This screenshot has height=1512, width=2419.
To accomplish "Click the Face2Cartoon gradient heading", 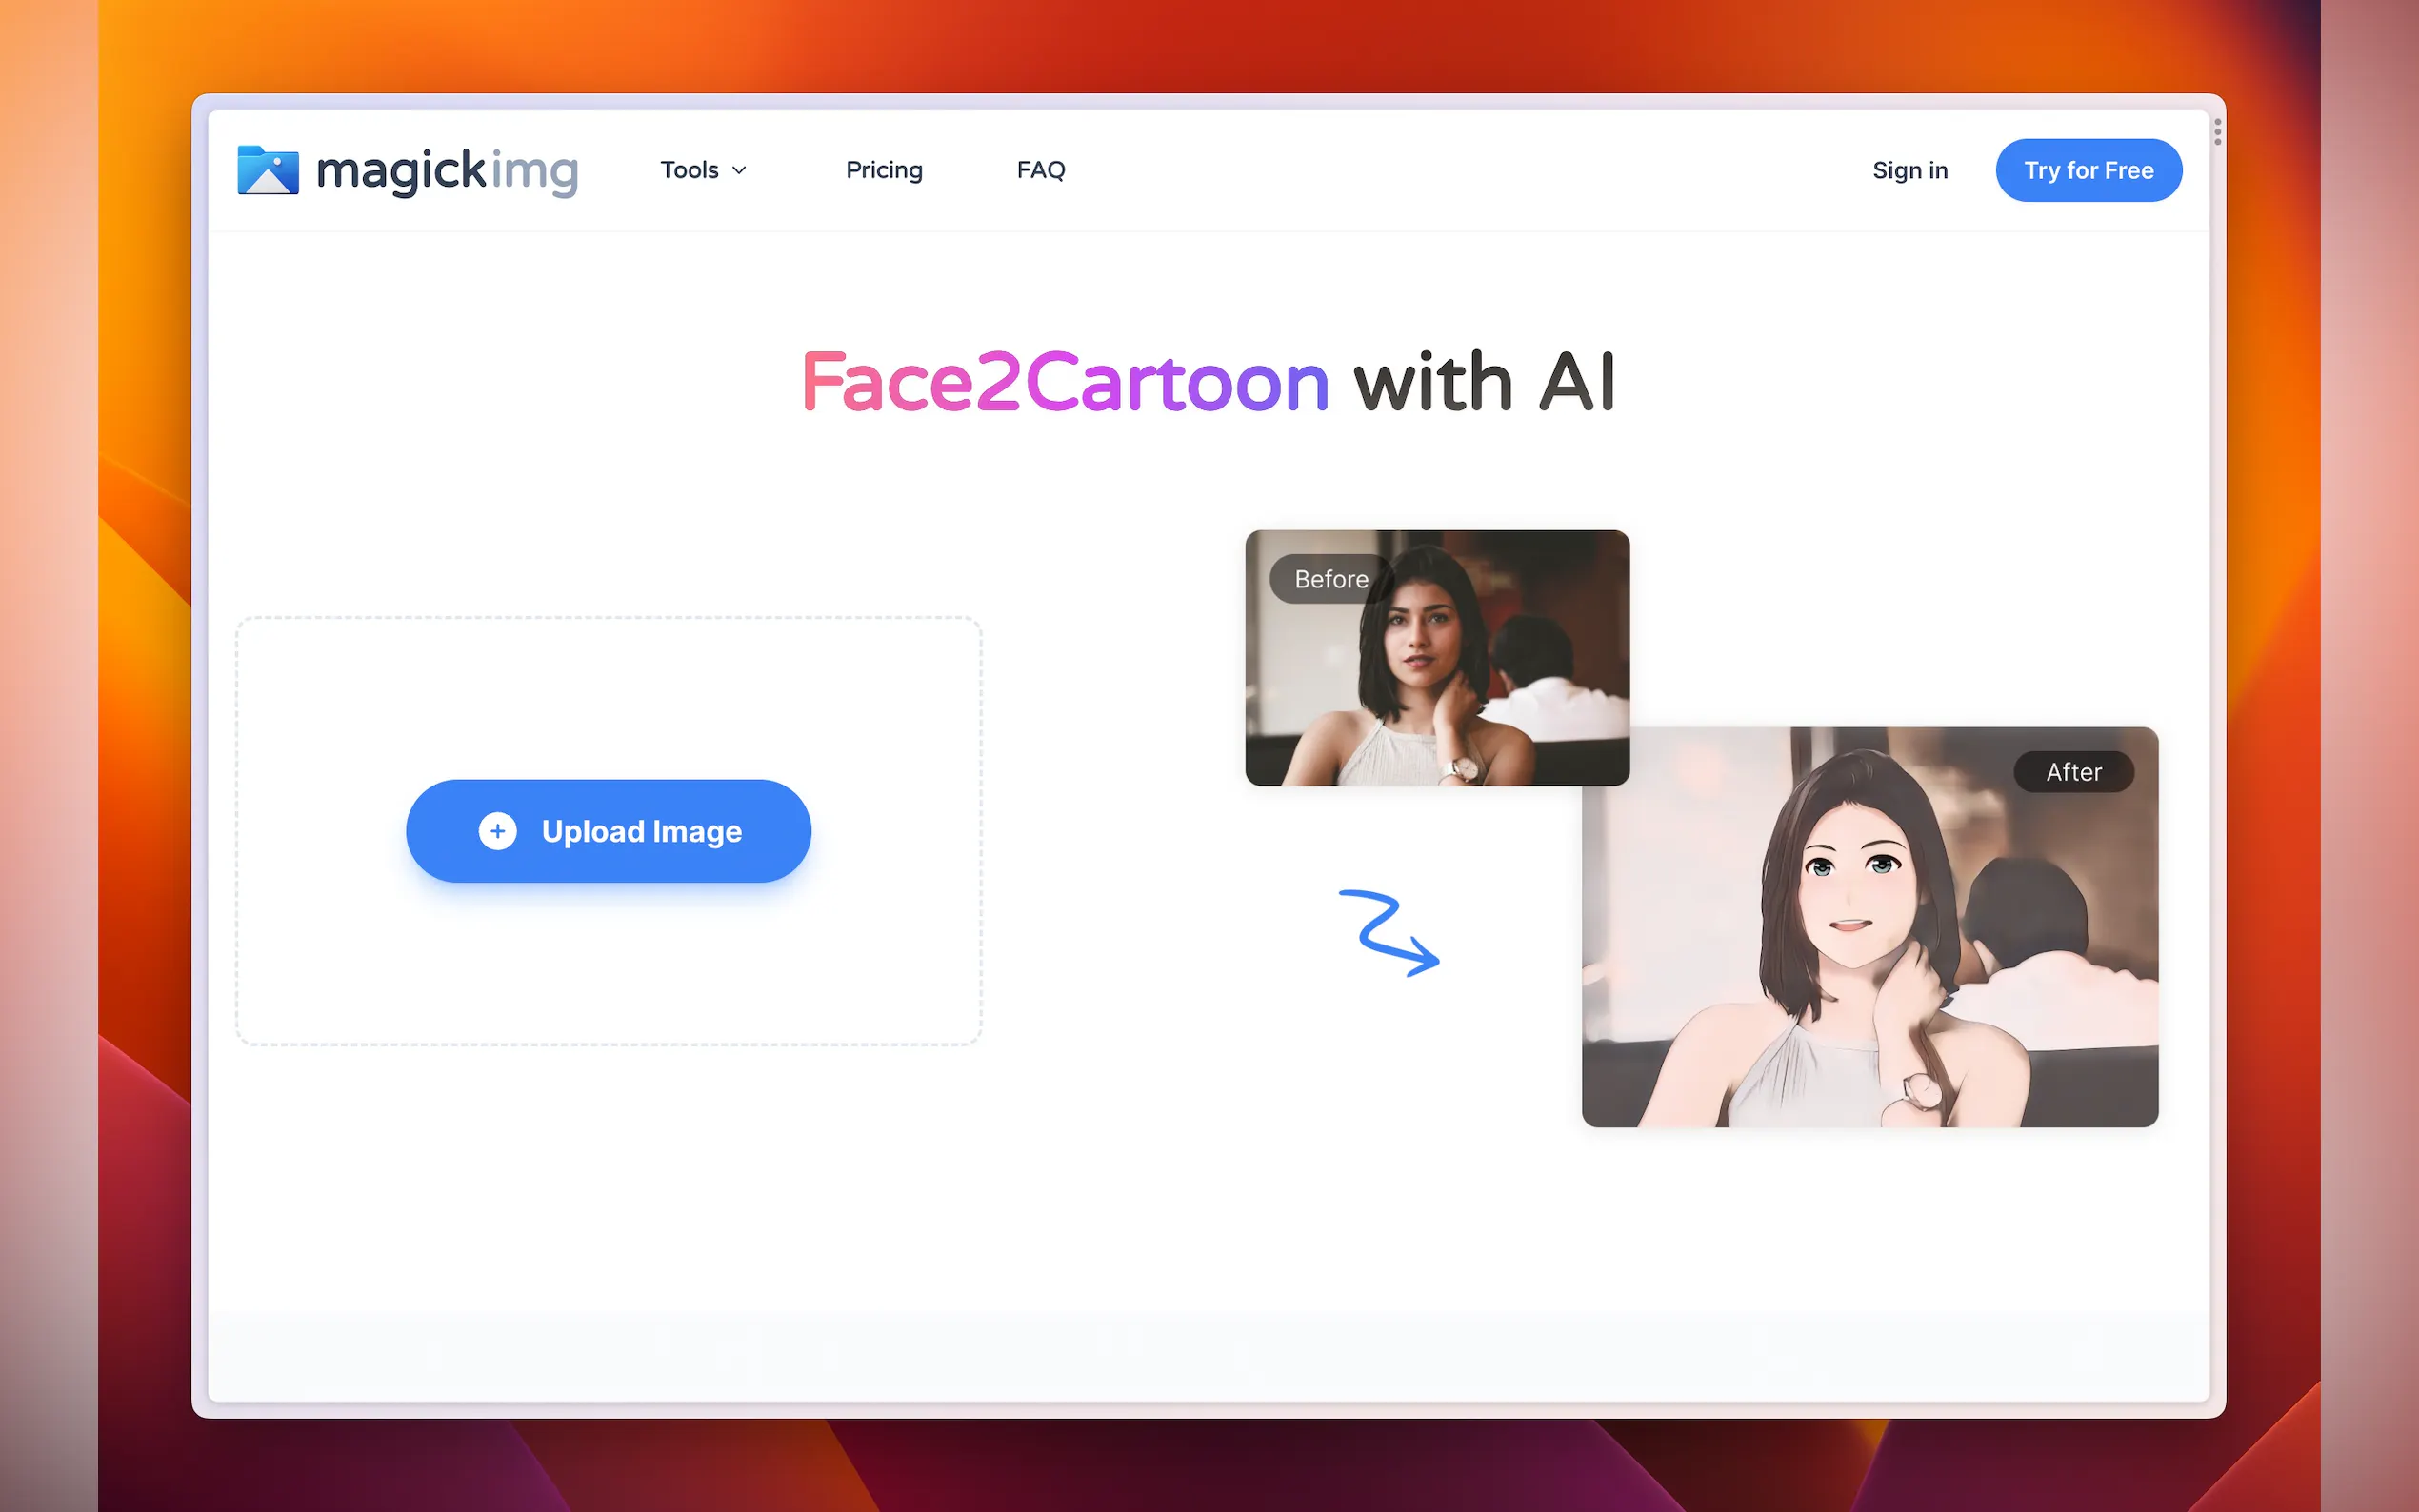I will (x=1065, y=382).
